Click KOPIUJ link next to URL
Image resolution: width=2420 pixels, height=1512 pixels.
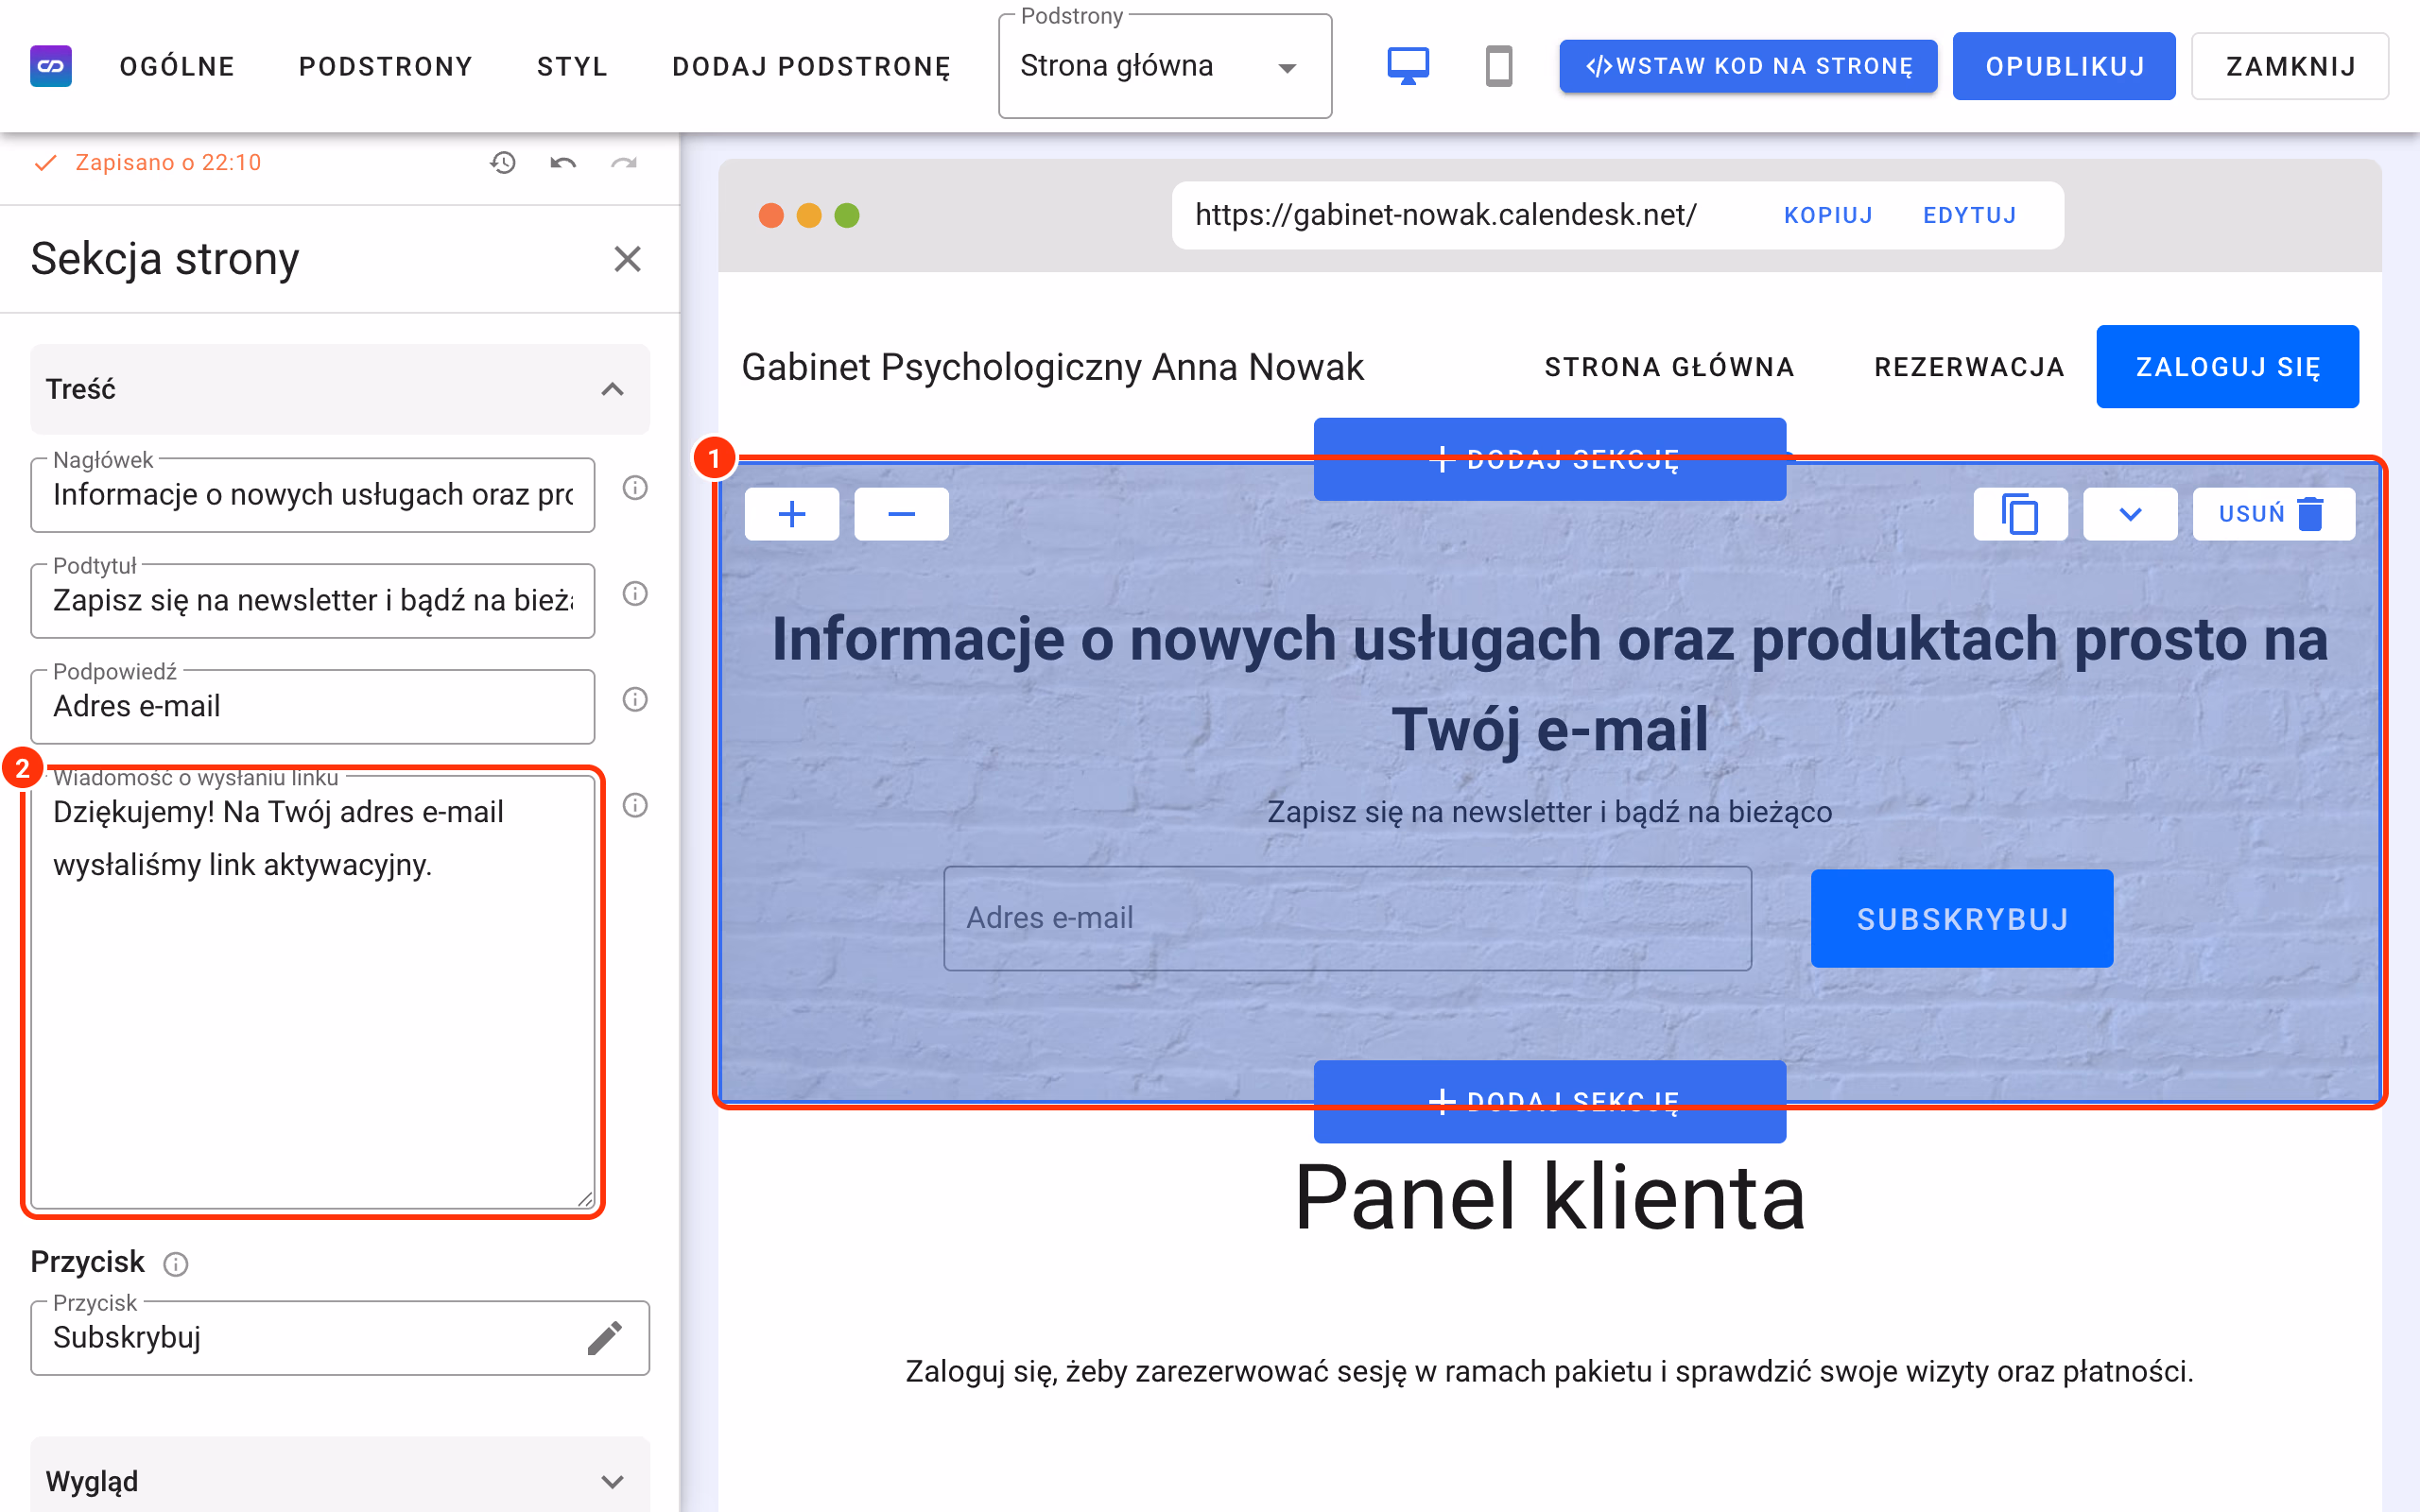click(x=1828, y=215)
